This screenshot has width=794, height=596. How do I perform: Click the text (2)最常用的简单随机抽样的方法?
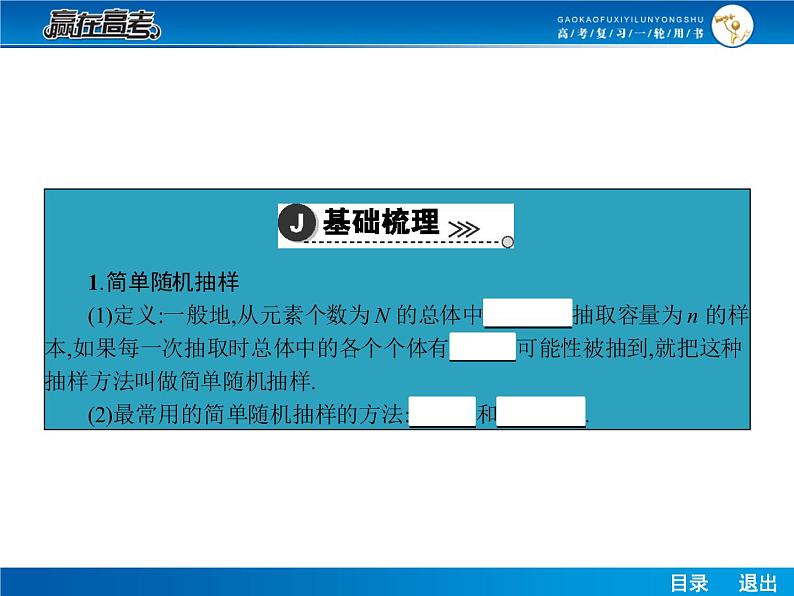click(x=247, y=414)
